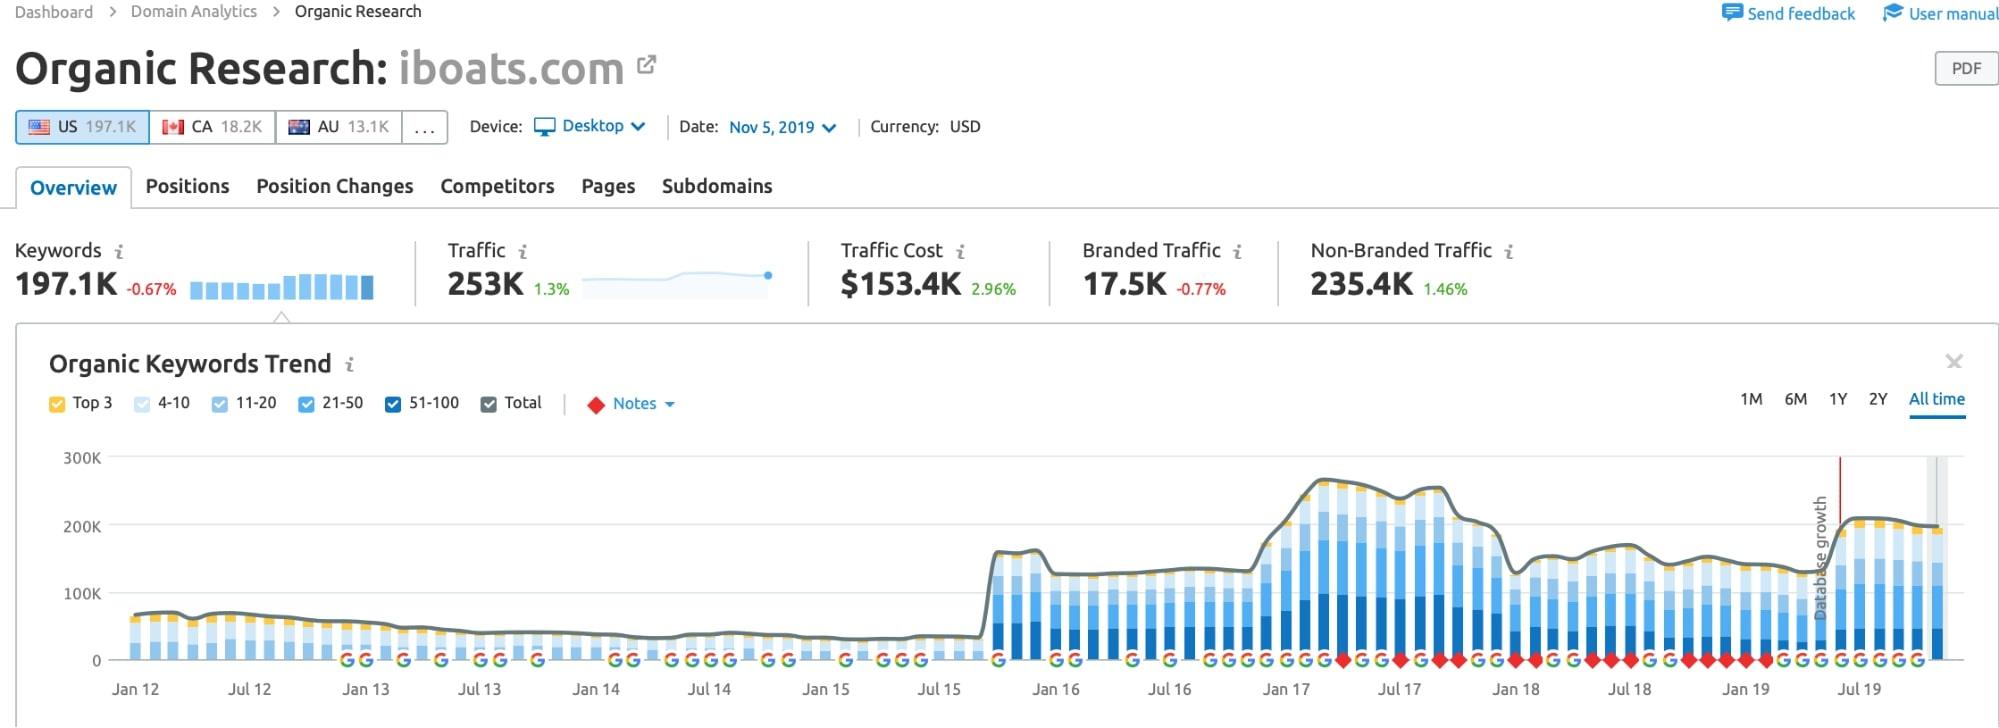
Task: Open the Date Nov 5, 2019 dropdown
Action: [782, 128]
